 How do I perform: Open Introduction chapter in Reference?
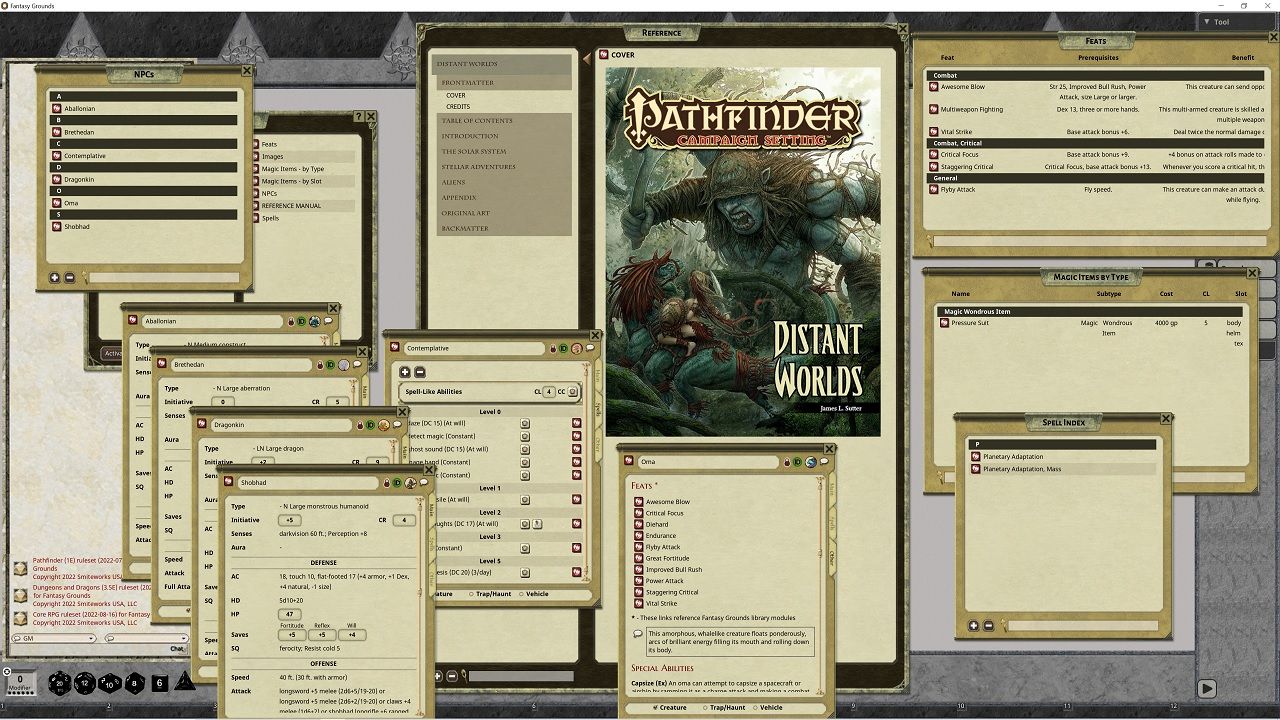(x=503, y=136)
